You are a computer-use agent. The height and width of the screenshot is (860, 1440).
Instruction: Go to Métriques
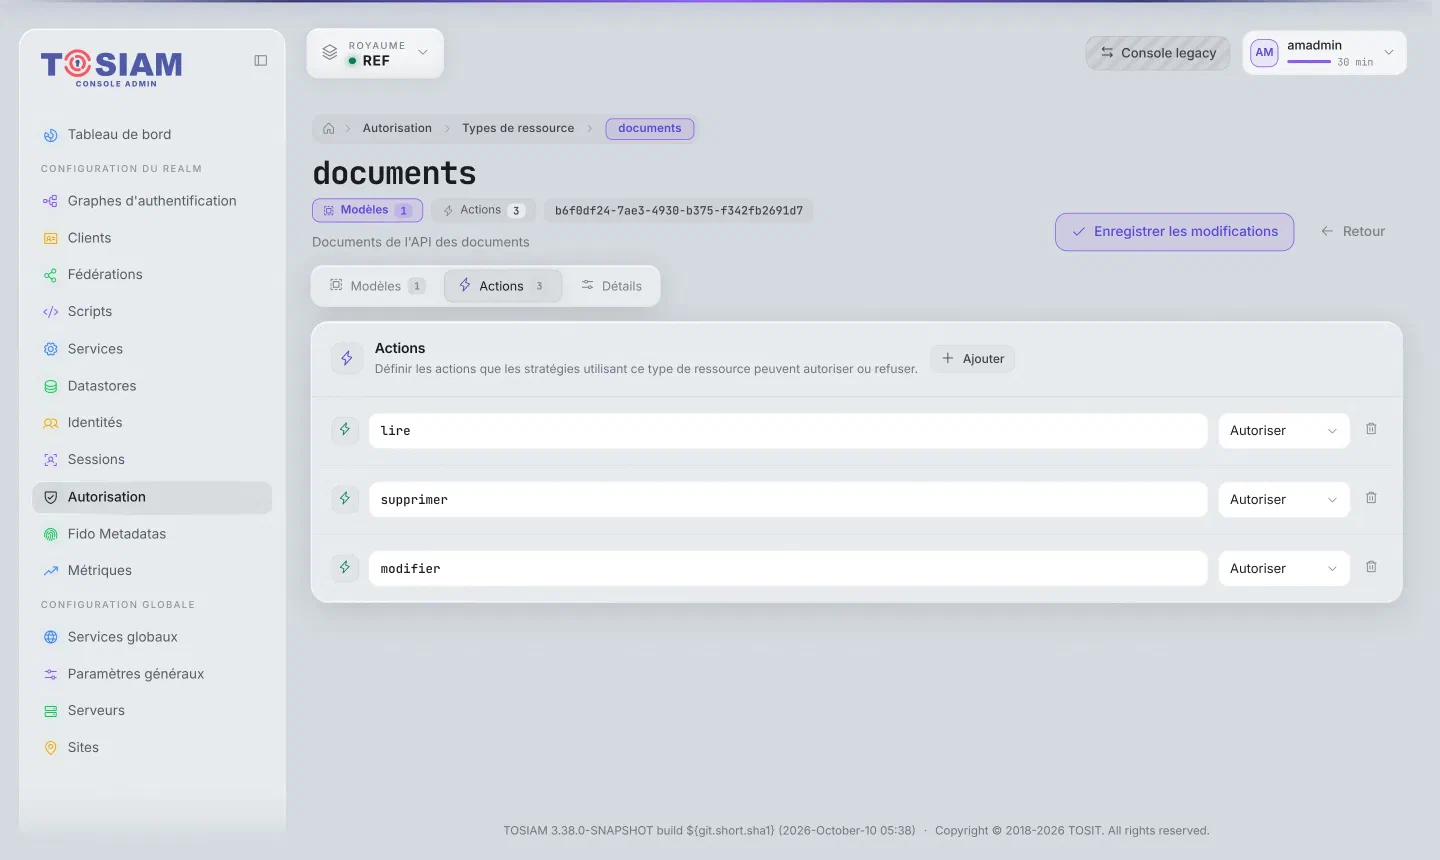tap(152, 571)
